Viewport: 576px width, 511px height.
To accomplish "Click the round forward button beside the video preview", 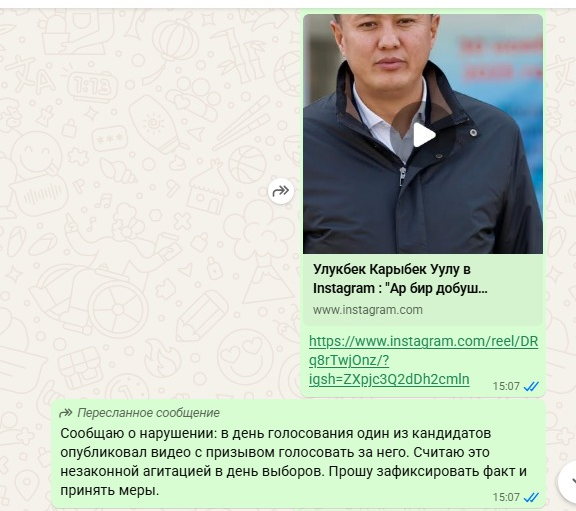I will pos(281,191).
